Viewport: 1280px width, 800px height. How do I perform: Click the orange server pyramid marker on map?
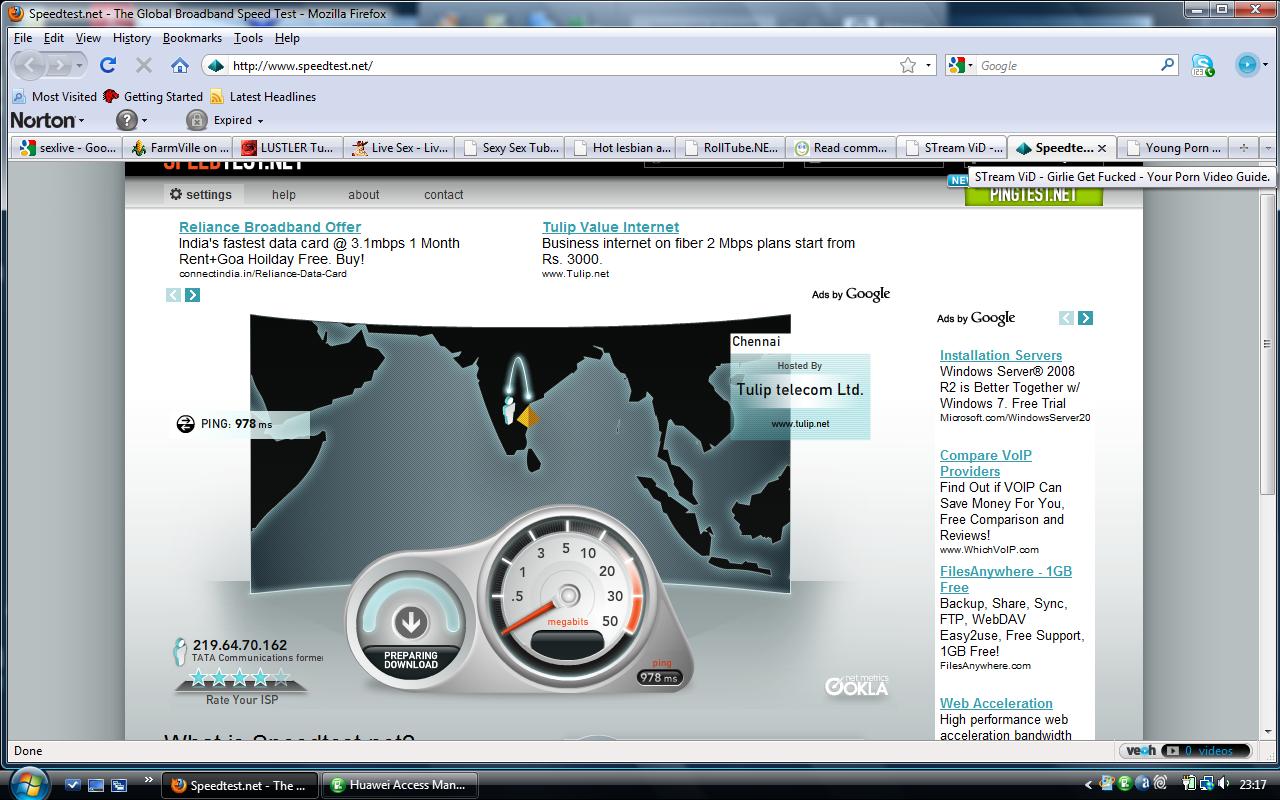point(528,416)
